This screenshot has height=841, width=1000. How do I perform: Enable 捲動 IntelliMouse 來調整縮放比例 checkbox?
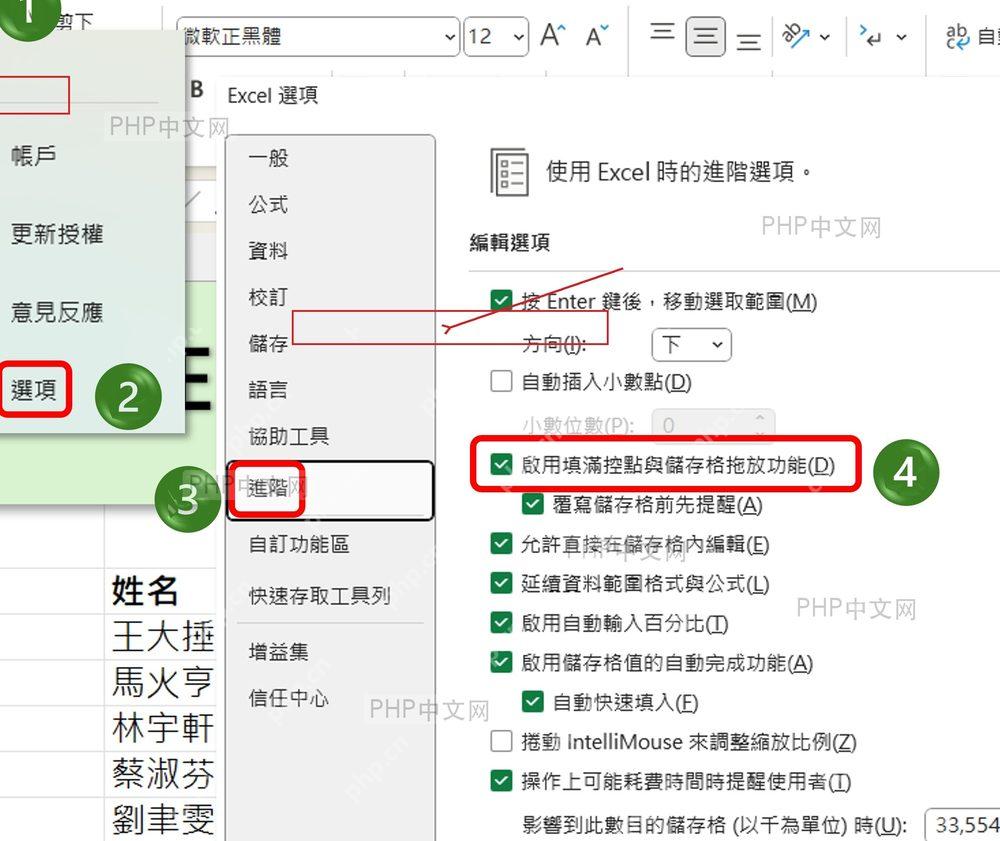click(501, 742)
